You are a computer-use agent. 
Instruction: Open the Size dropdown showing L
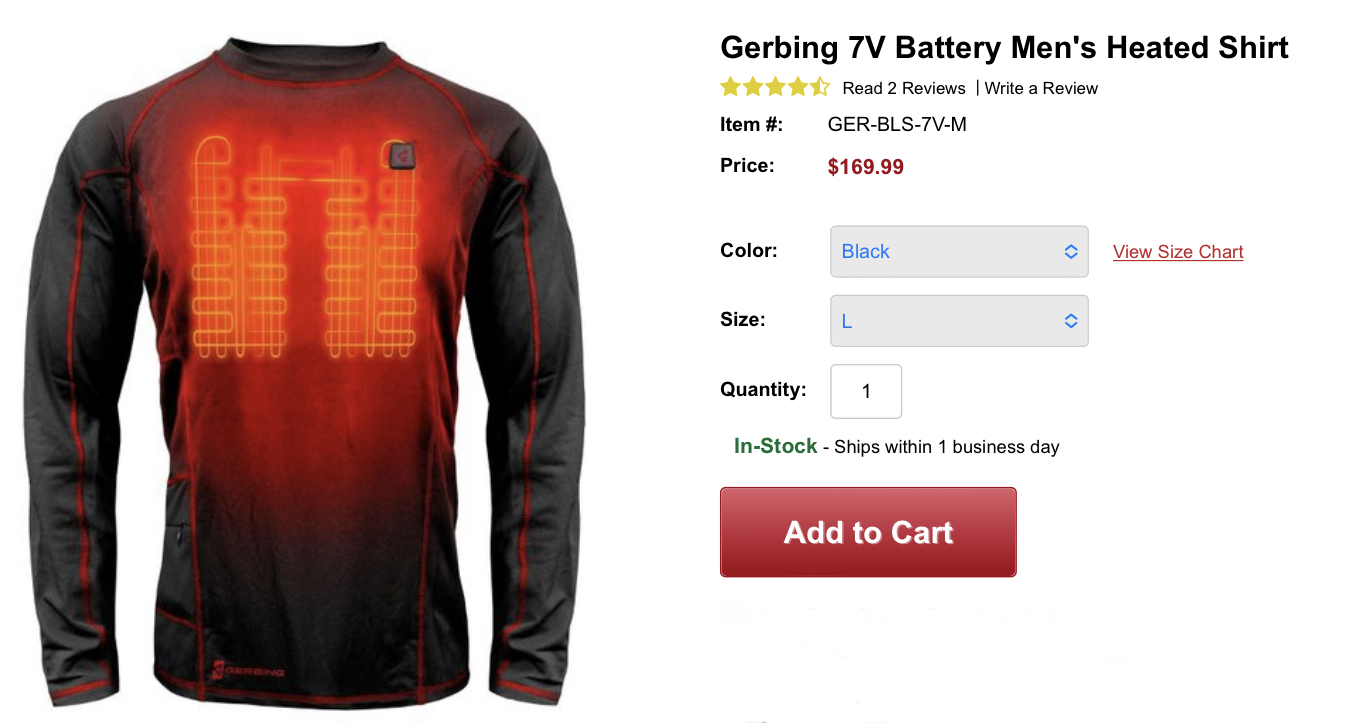point(959,320)
